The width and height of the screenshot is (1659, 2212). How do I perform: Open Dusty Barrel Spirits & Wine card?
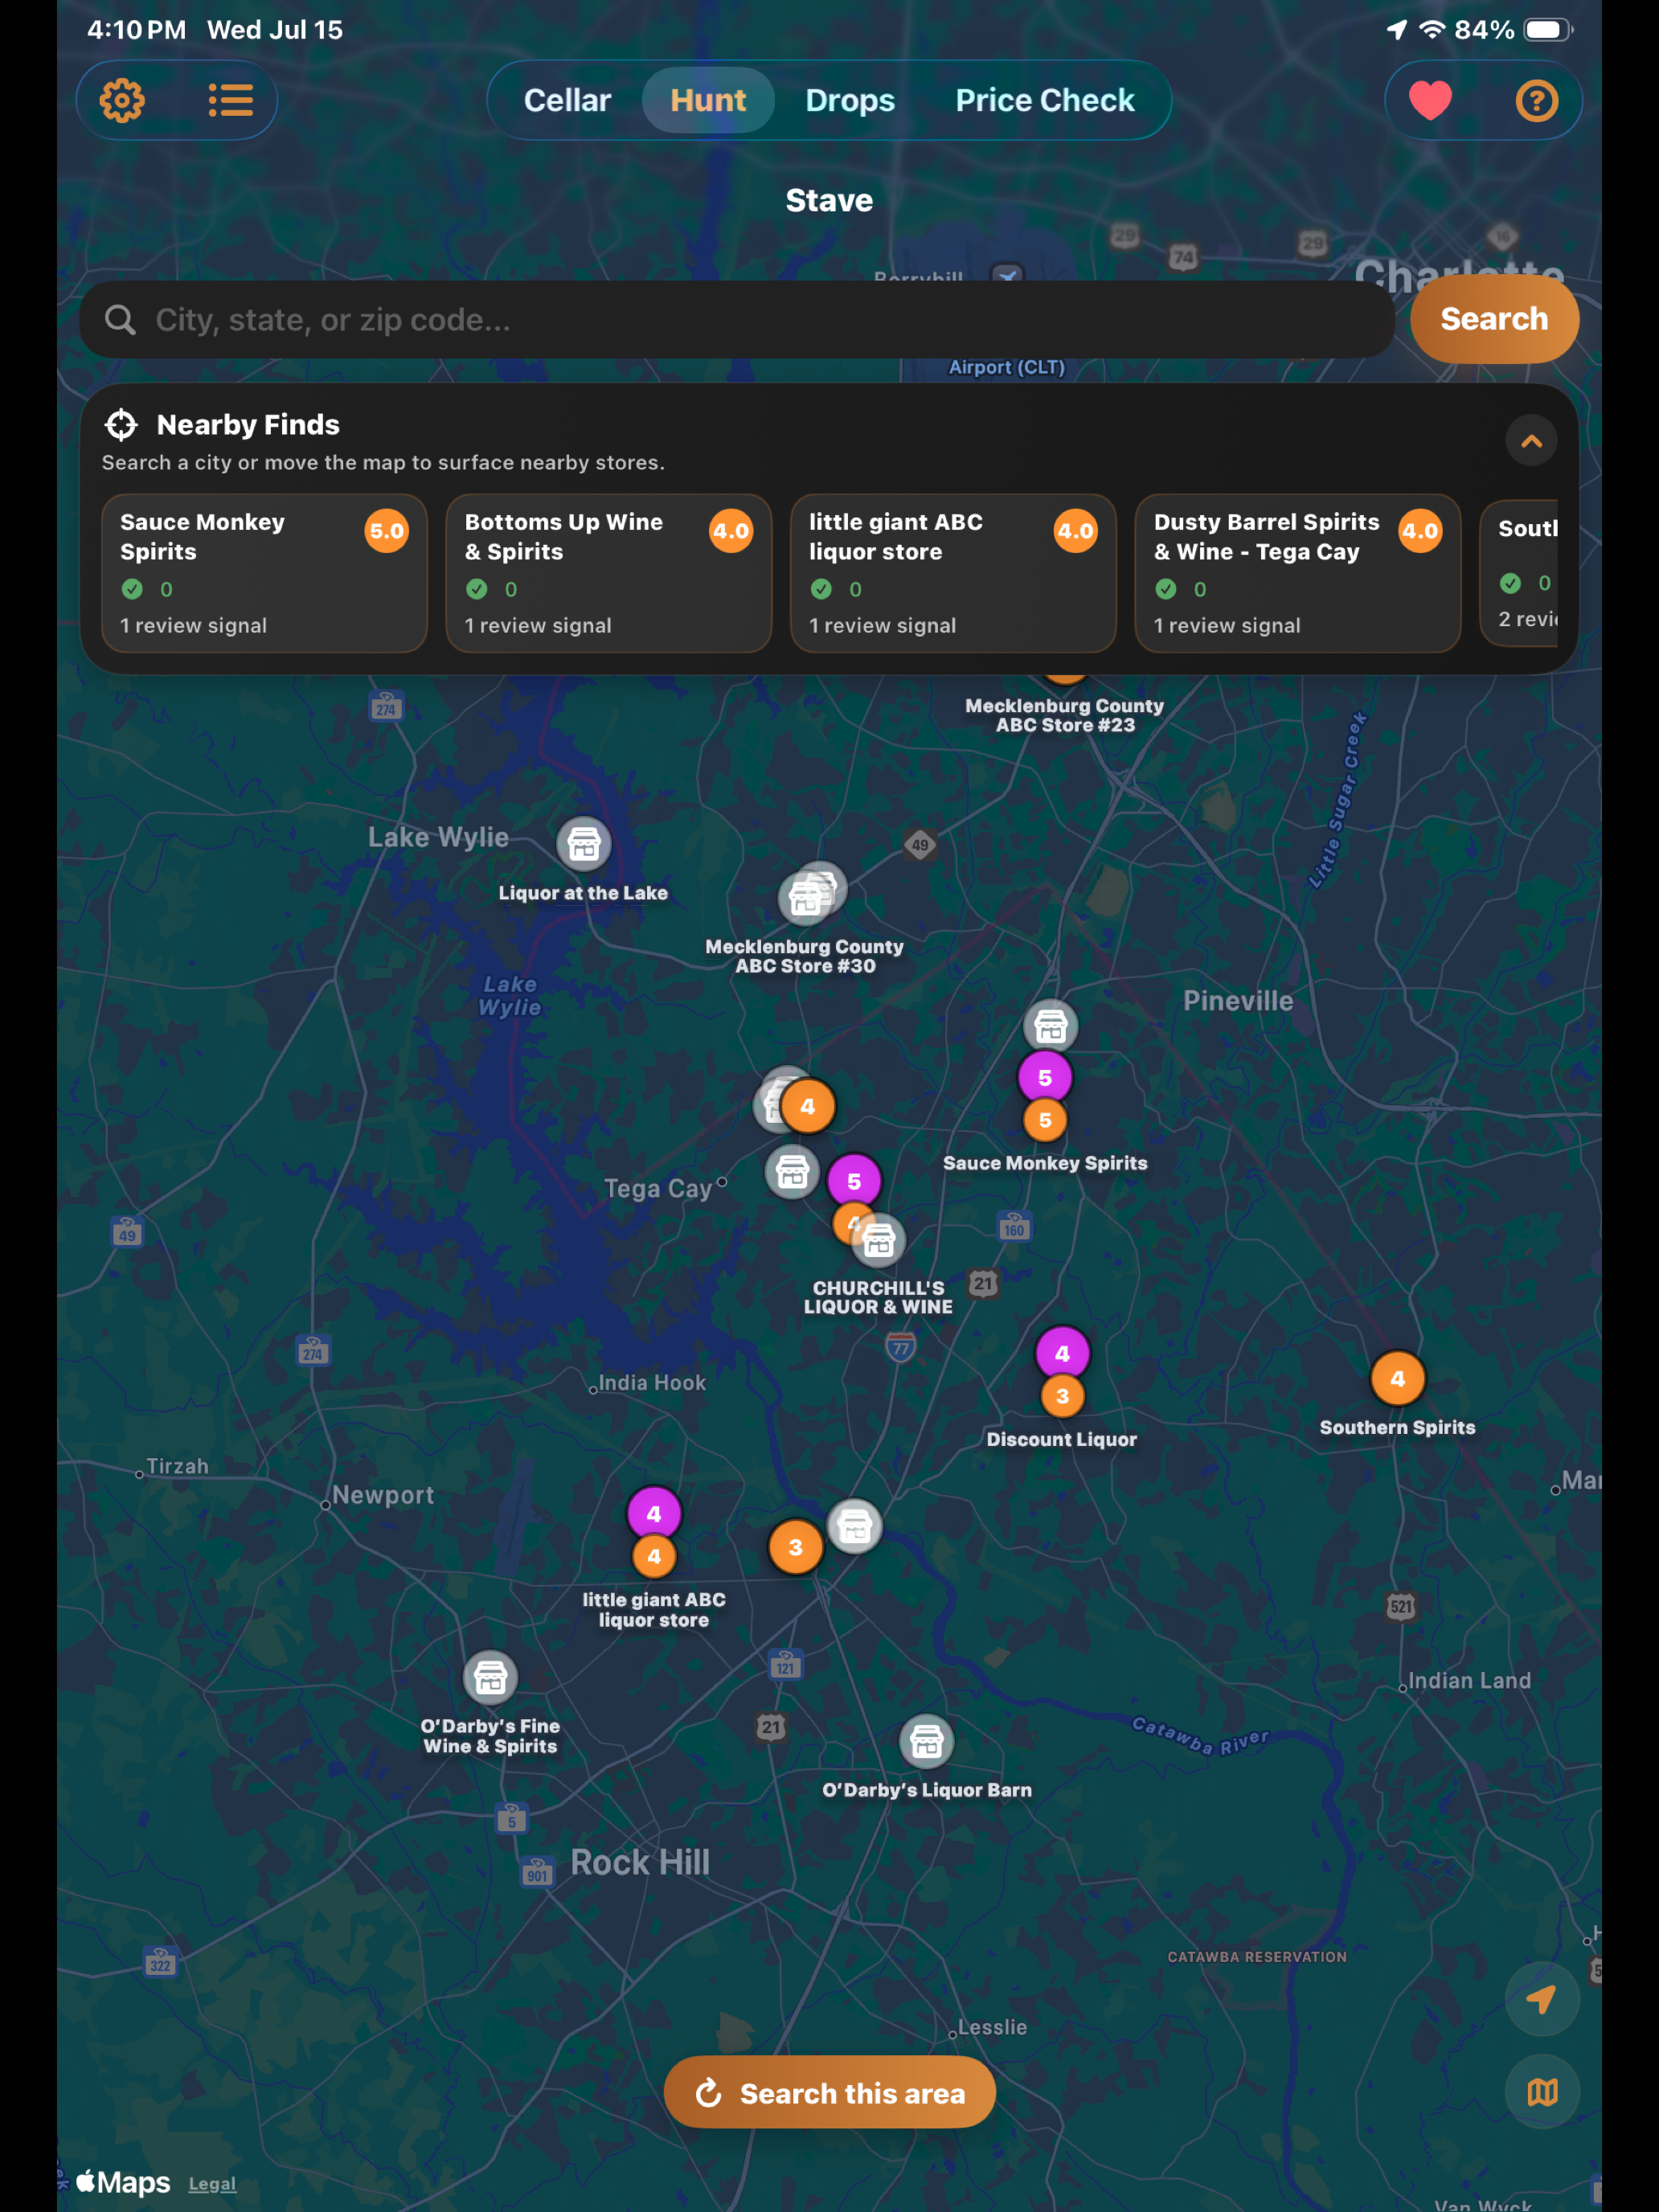1298,573
